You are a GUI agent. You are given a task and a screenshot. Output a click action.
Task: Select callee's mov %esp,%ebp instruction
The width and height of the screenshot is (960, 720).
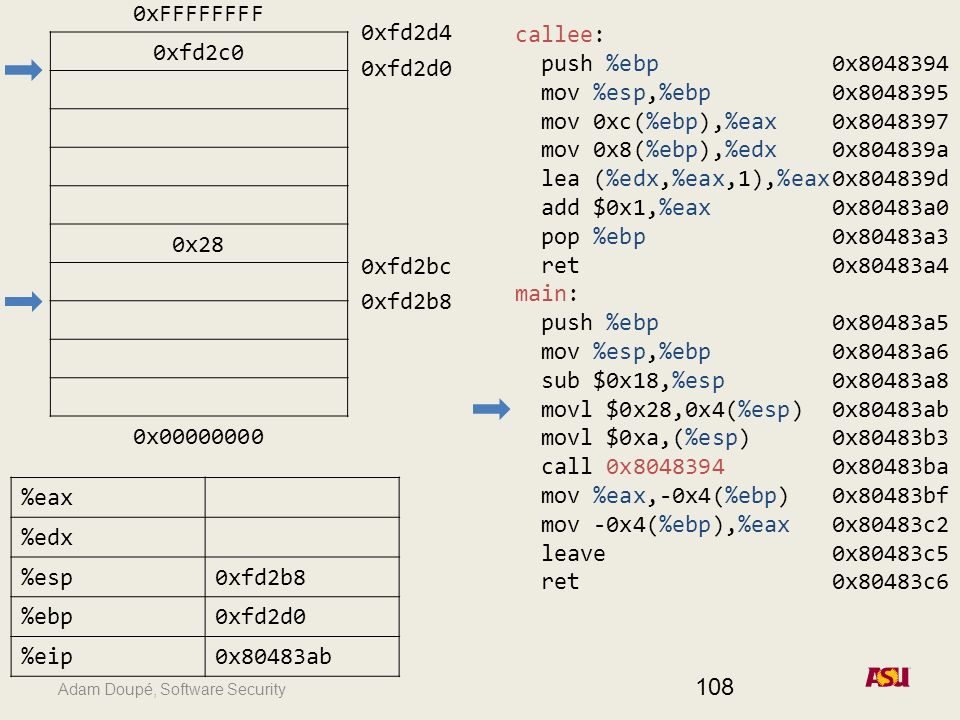[x=626, y=92]
